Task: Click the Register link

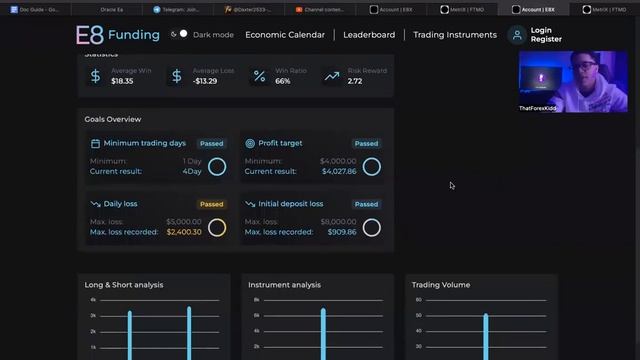Action: click(546, 39)
